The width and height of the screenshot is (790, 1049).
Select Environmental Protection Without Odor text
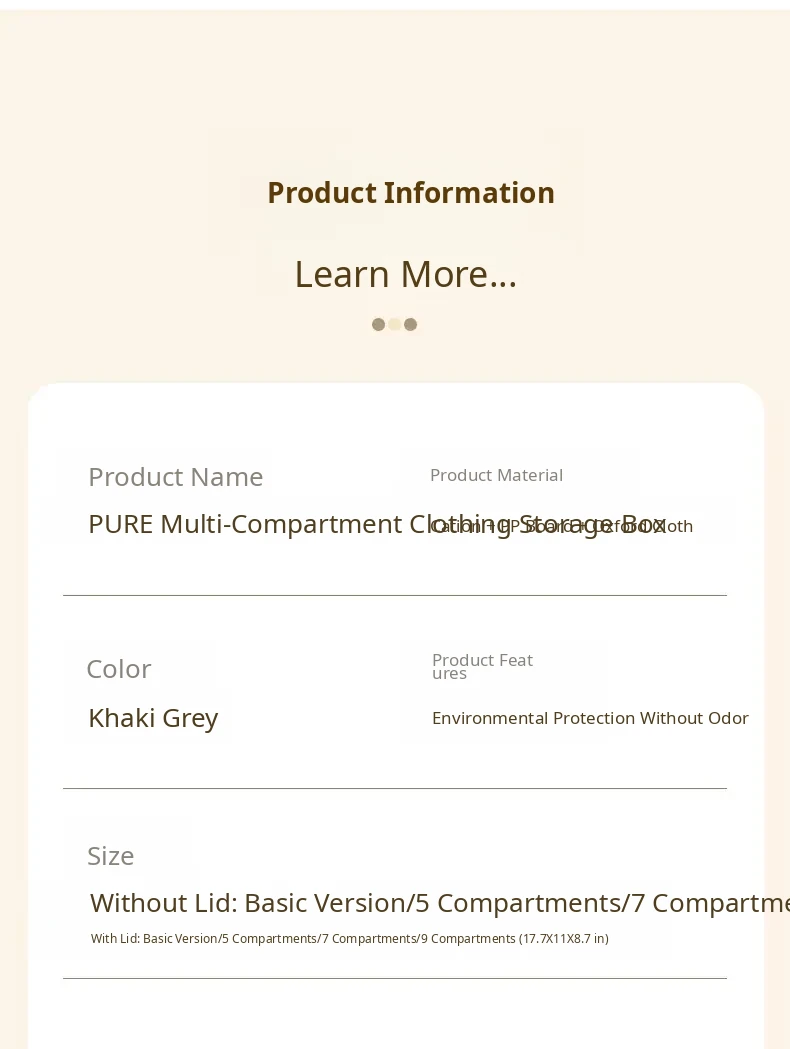pyautogui.click(x=590, y=718)
